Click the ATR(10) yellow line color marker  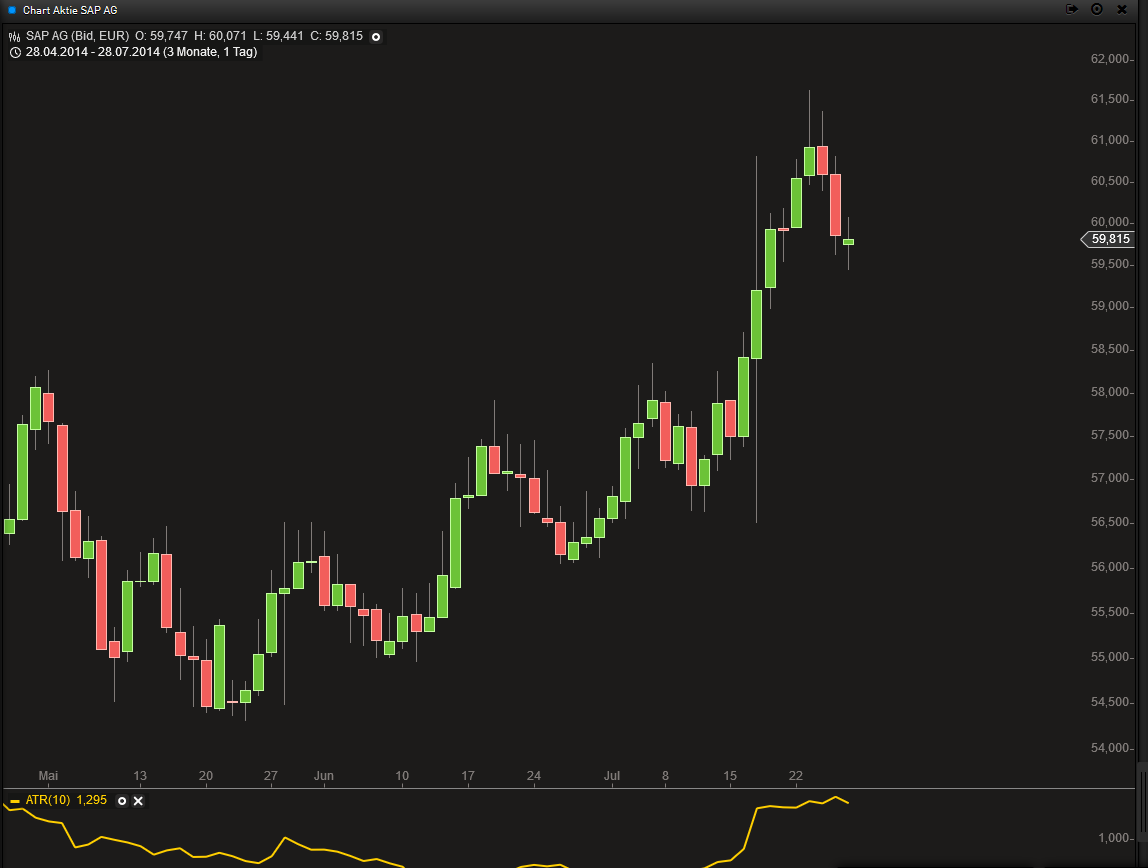[x=15, y=801]
